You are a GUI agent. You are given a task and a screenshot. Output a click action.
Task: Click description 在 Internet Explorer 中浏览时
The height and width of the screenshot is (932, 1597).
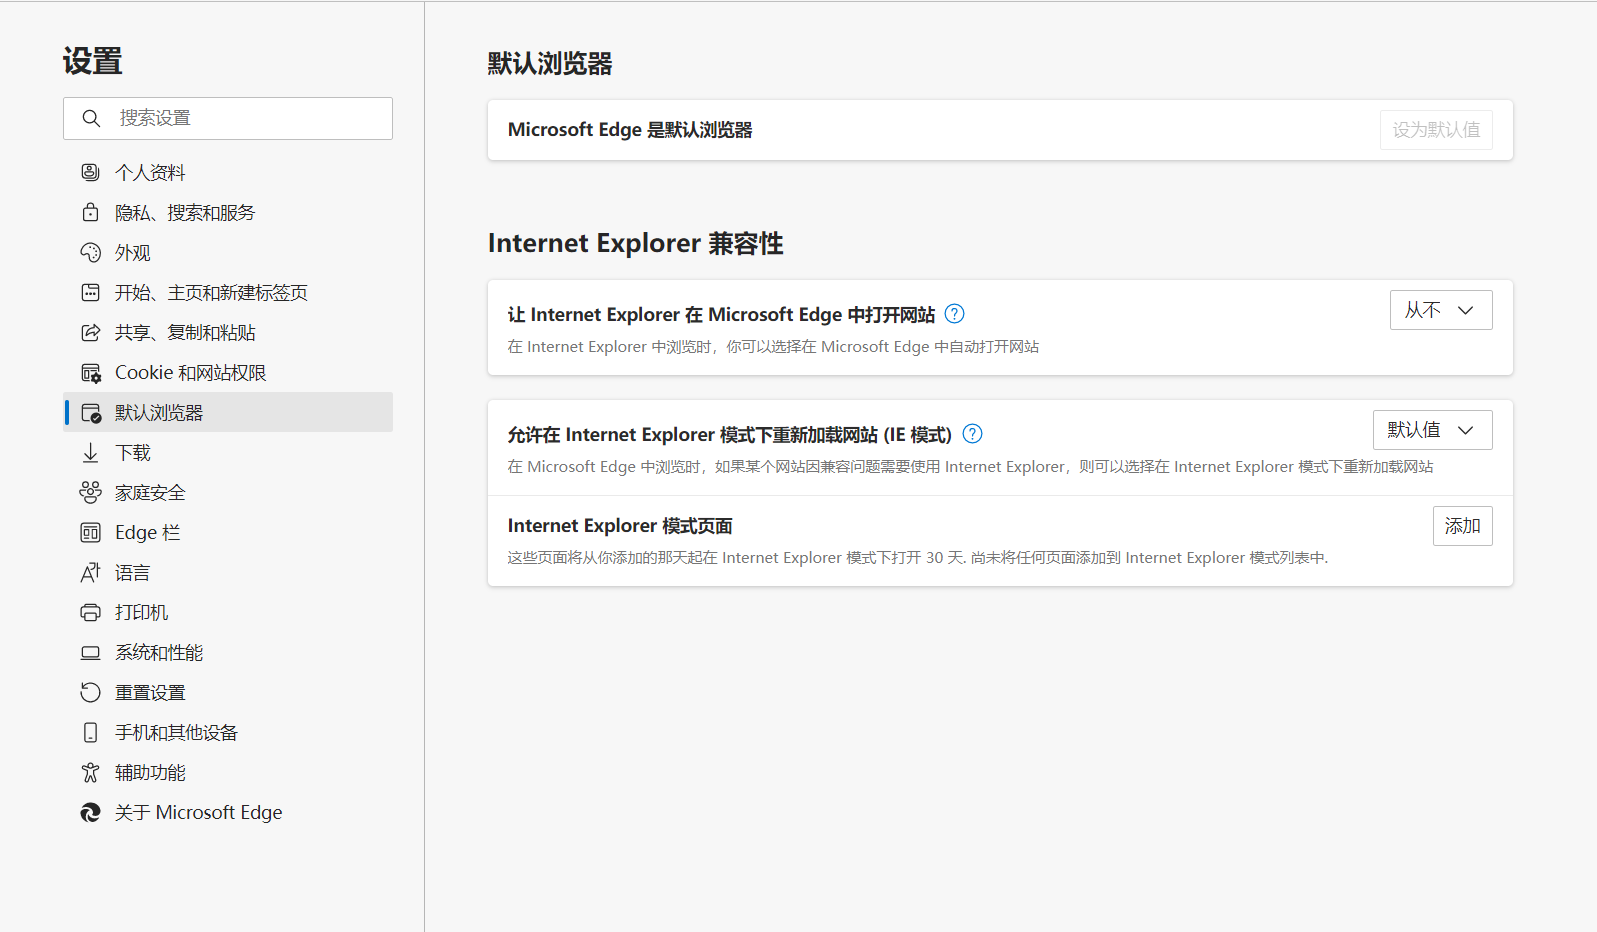(x=773, y=347)
